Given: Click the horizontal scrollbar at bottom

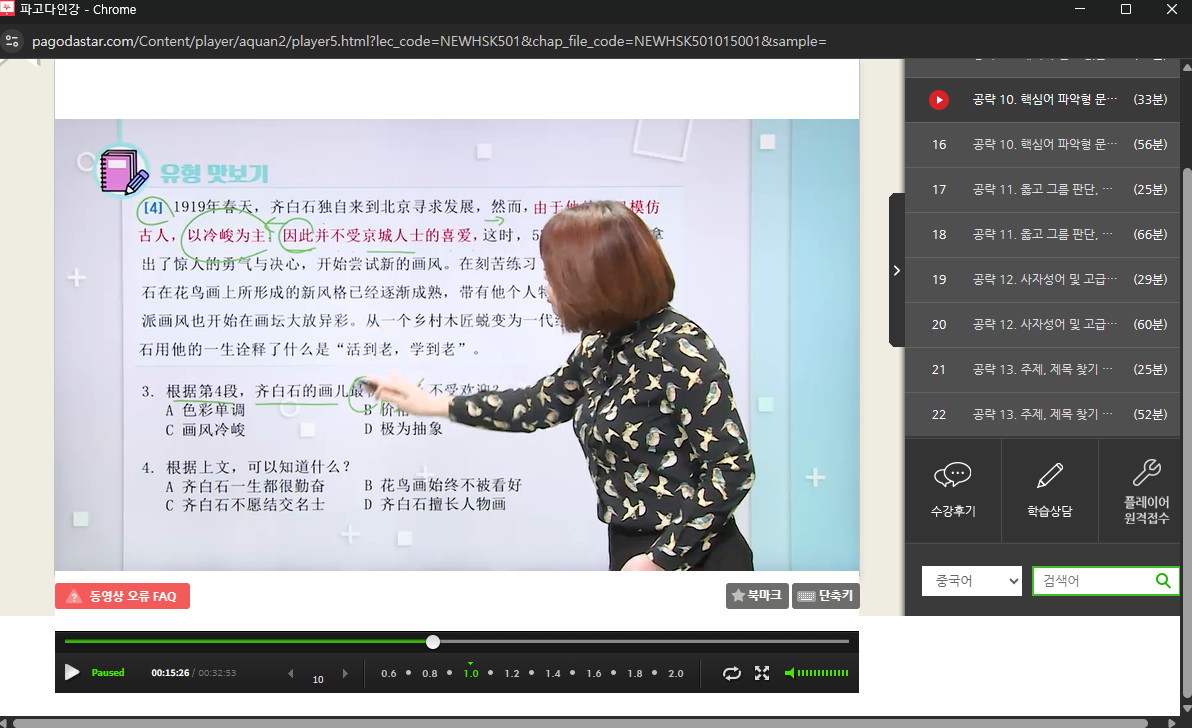Looking at the screenshot, I should (580, 723).
